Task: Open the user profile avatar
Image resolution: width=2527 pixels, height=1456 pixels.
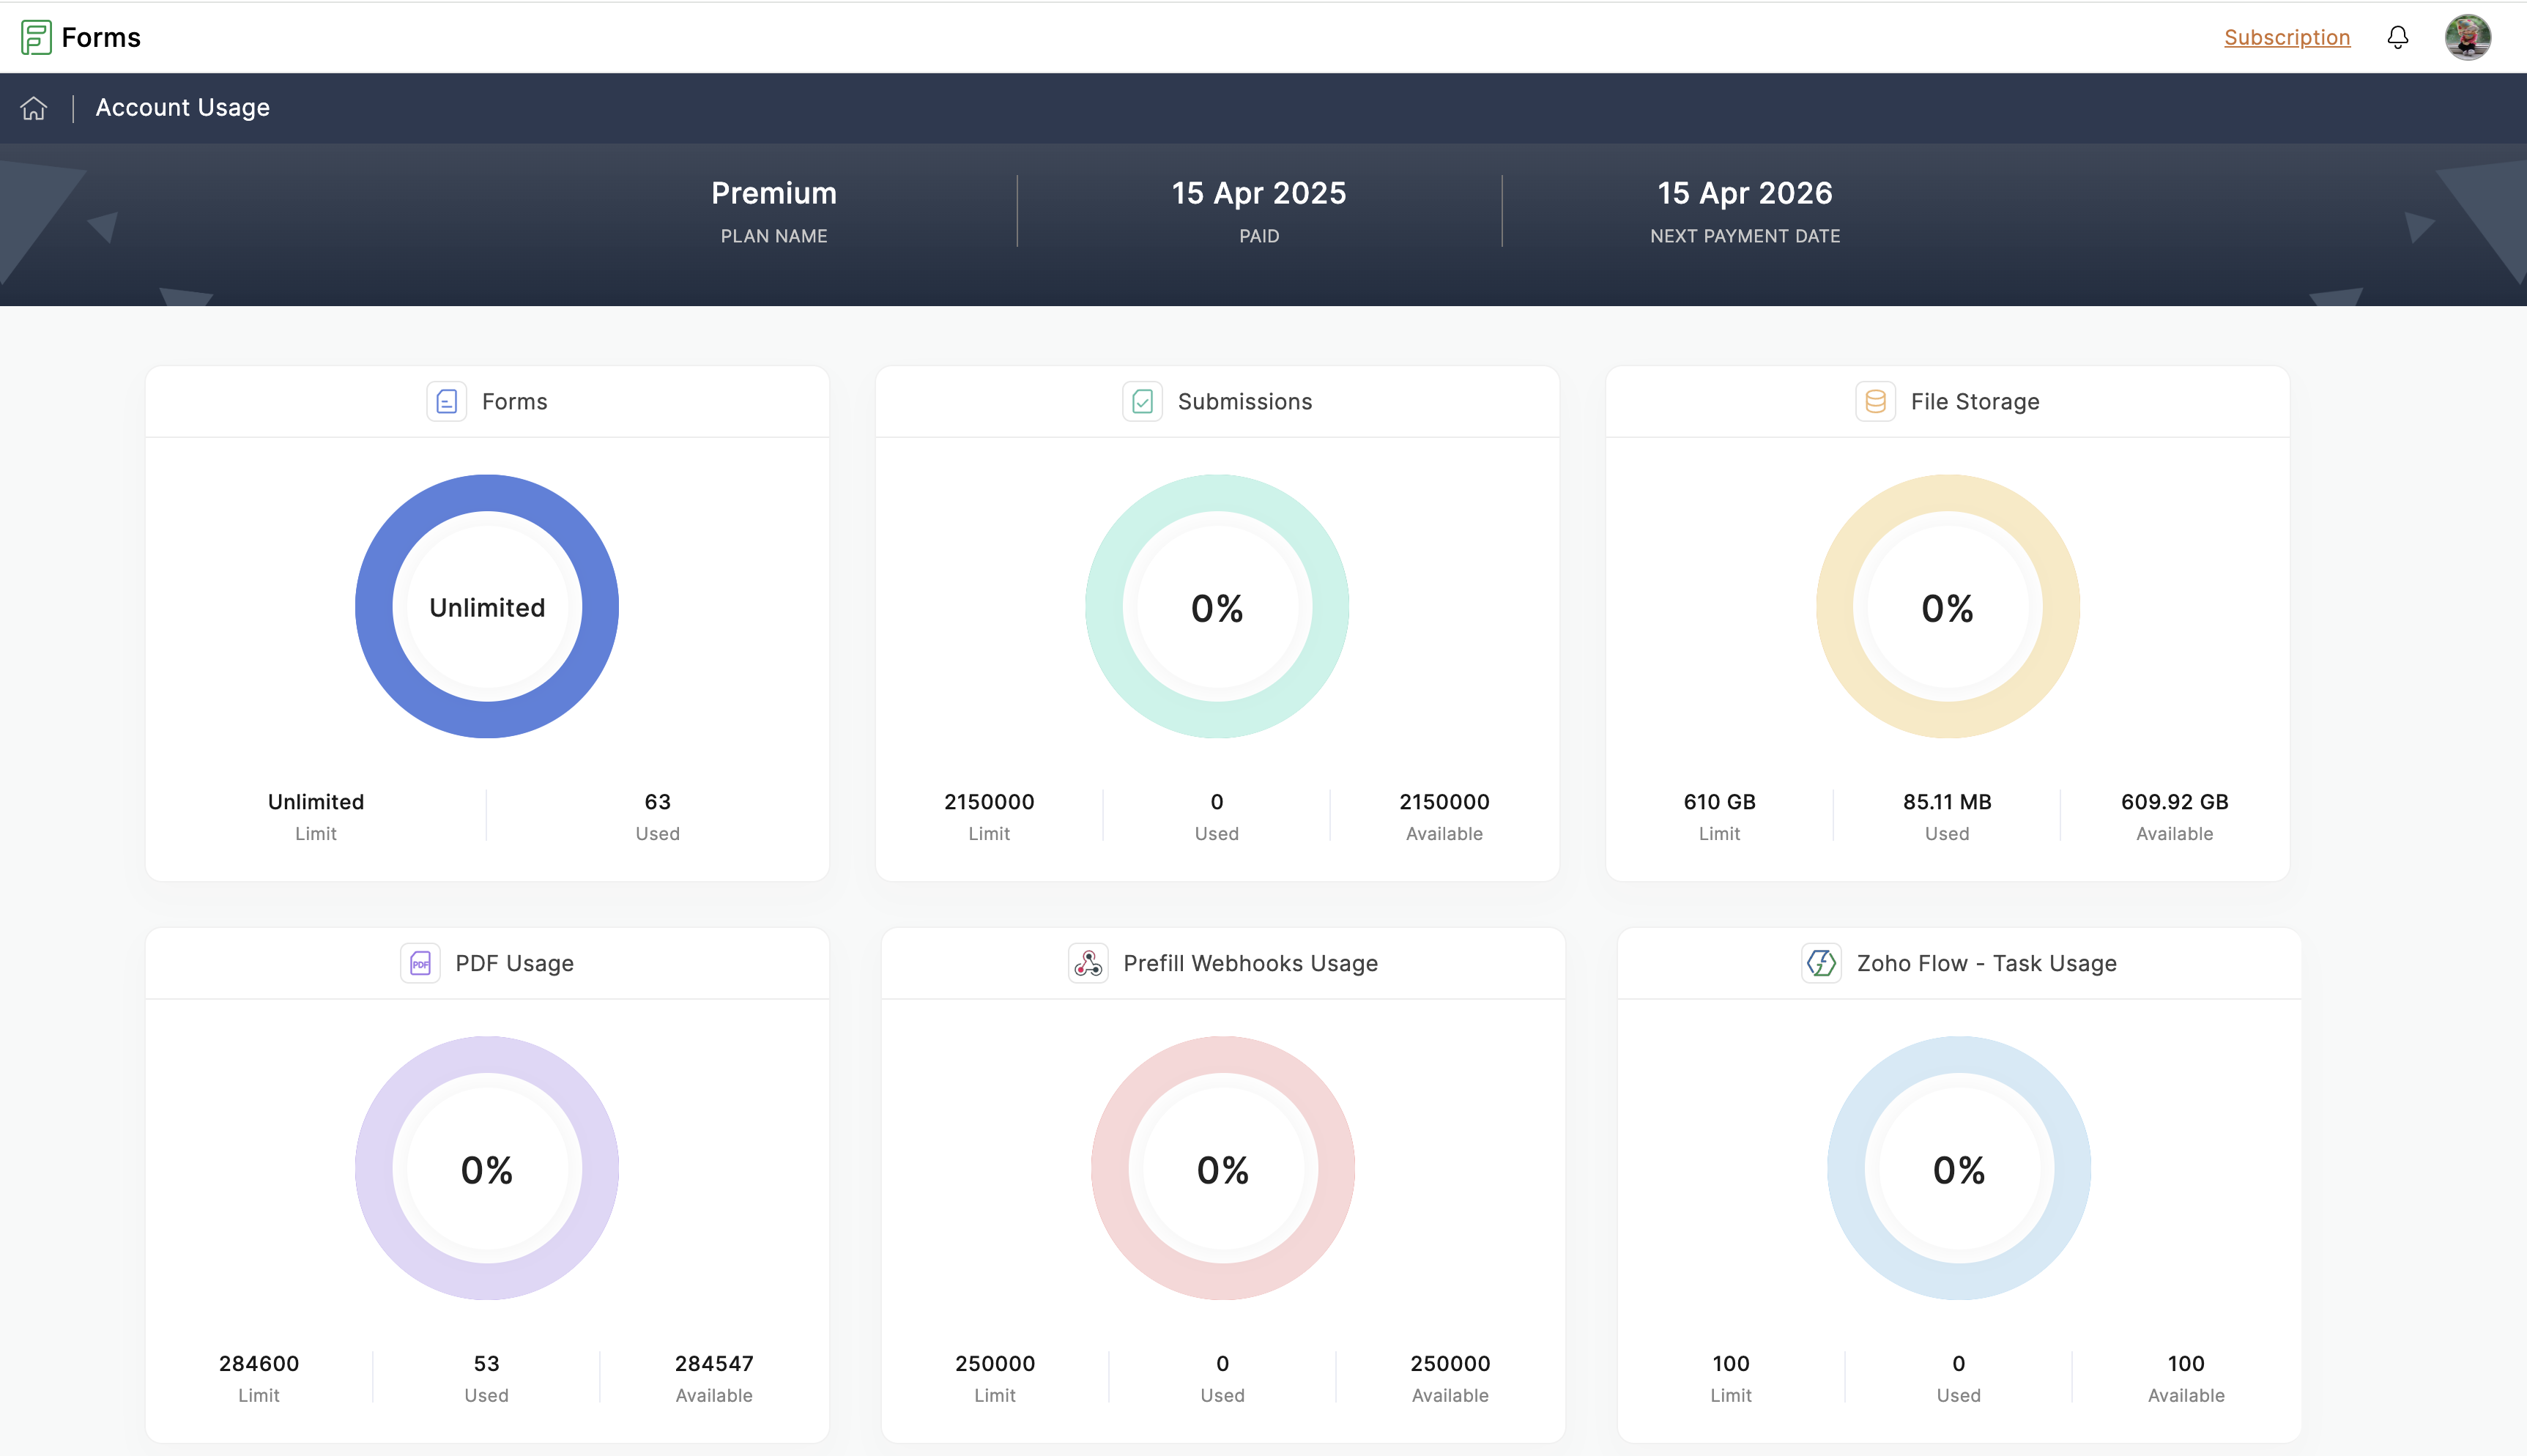Action: click(2467, 37)
